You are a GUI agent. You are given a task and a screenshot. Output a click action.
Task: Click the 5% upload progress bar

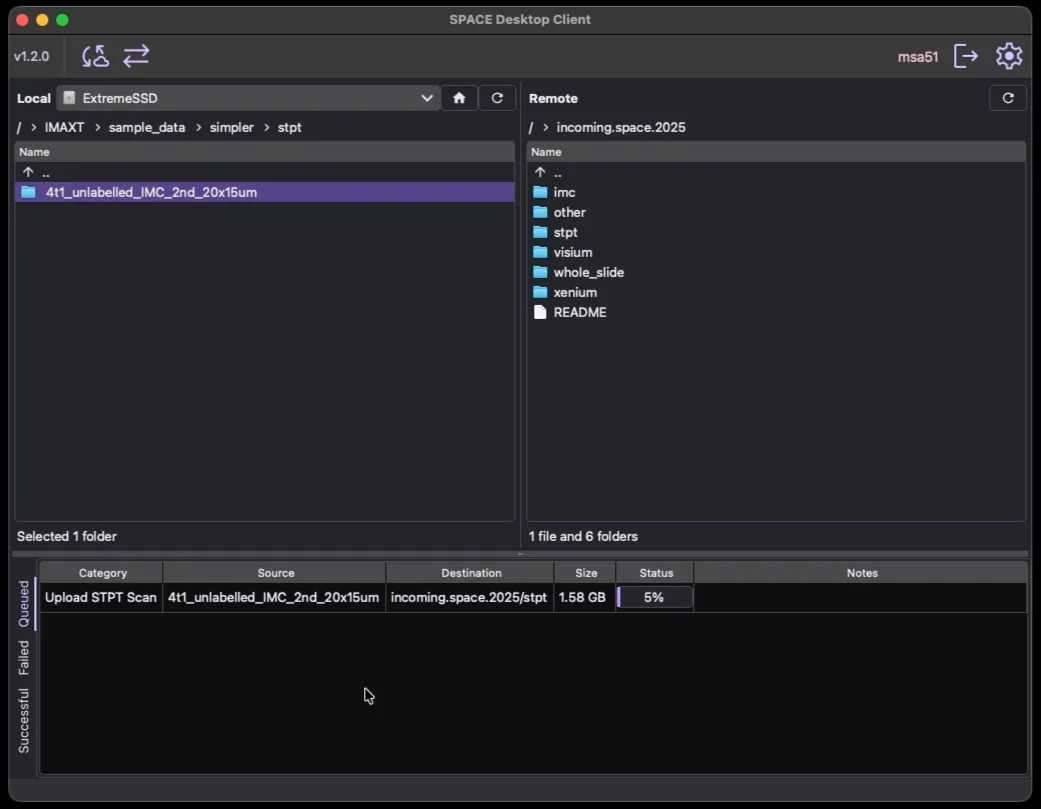655,597
